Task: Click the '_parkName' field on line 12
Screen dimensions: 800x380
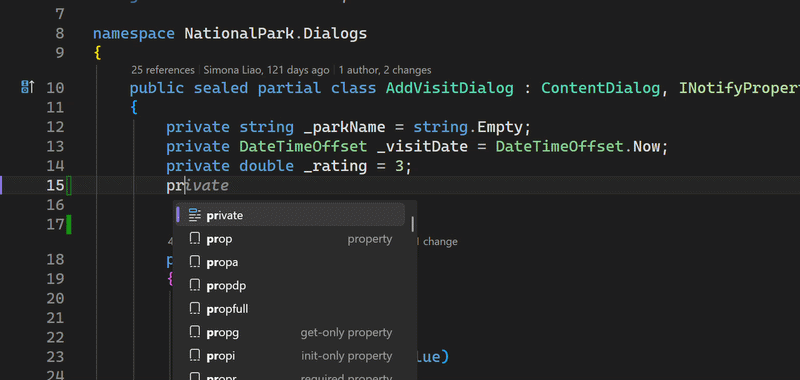Action: (344, 127)
